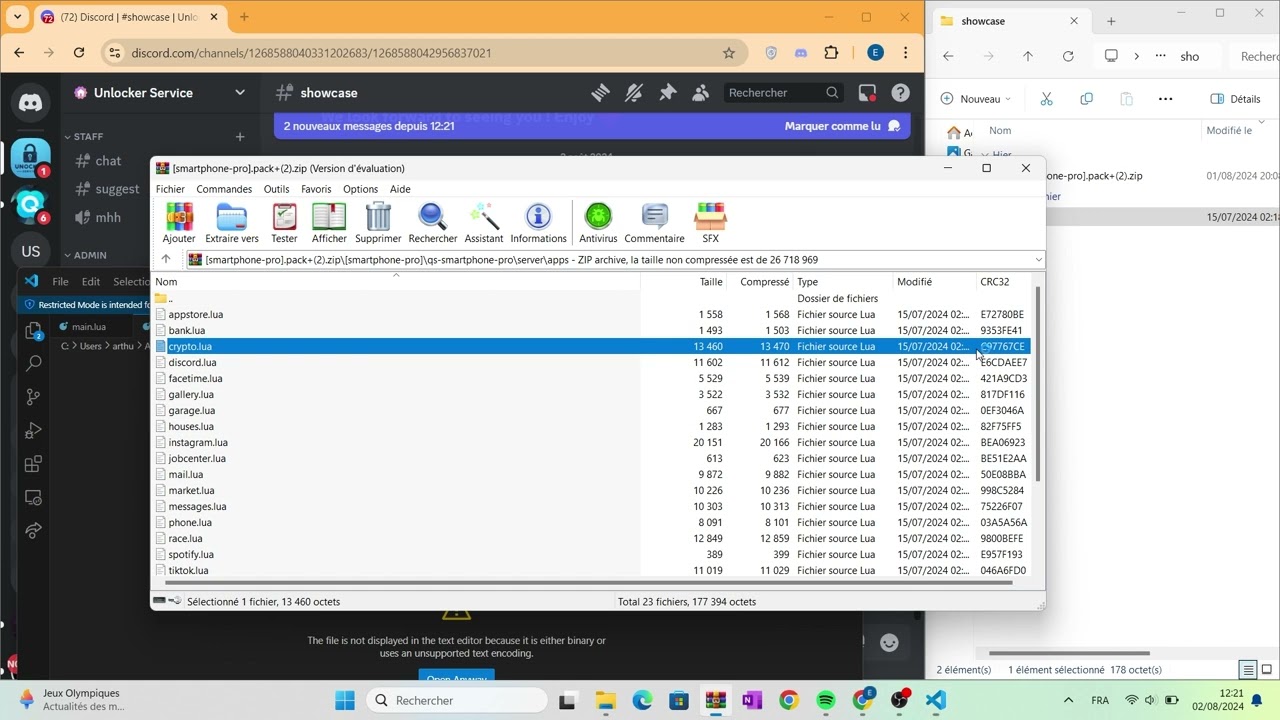Image resolution: width=1280 pixels, height=720 pixels.
Task: Open Chrome tab search dropdown arrow
Action: [17, 17]
